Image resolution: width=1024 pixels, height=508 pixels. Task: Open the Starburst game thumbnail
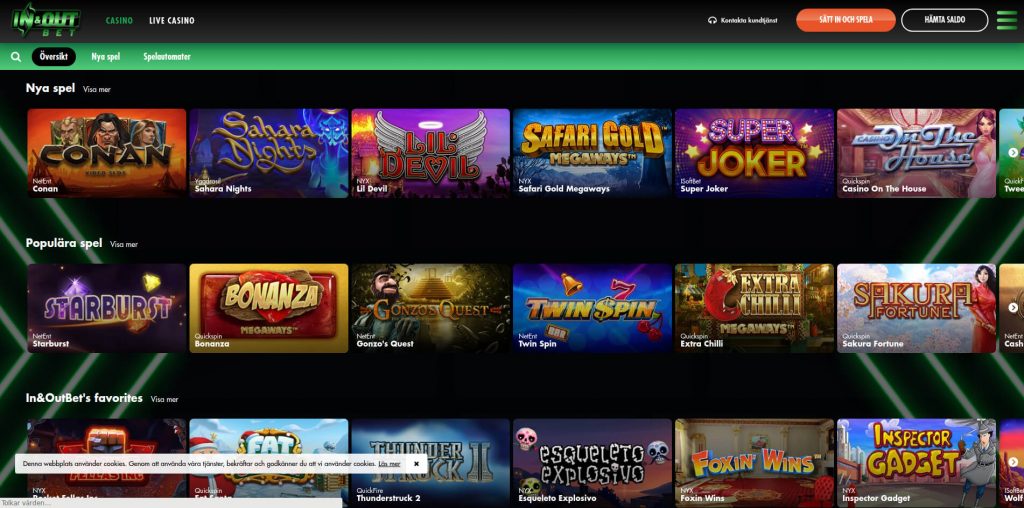106,308
